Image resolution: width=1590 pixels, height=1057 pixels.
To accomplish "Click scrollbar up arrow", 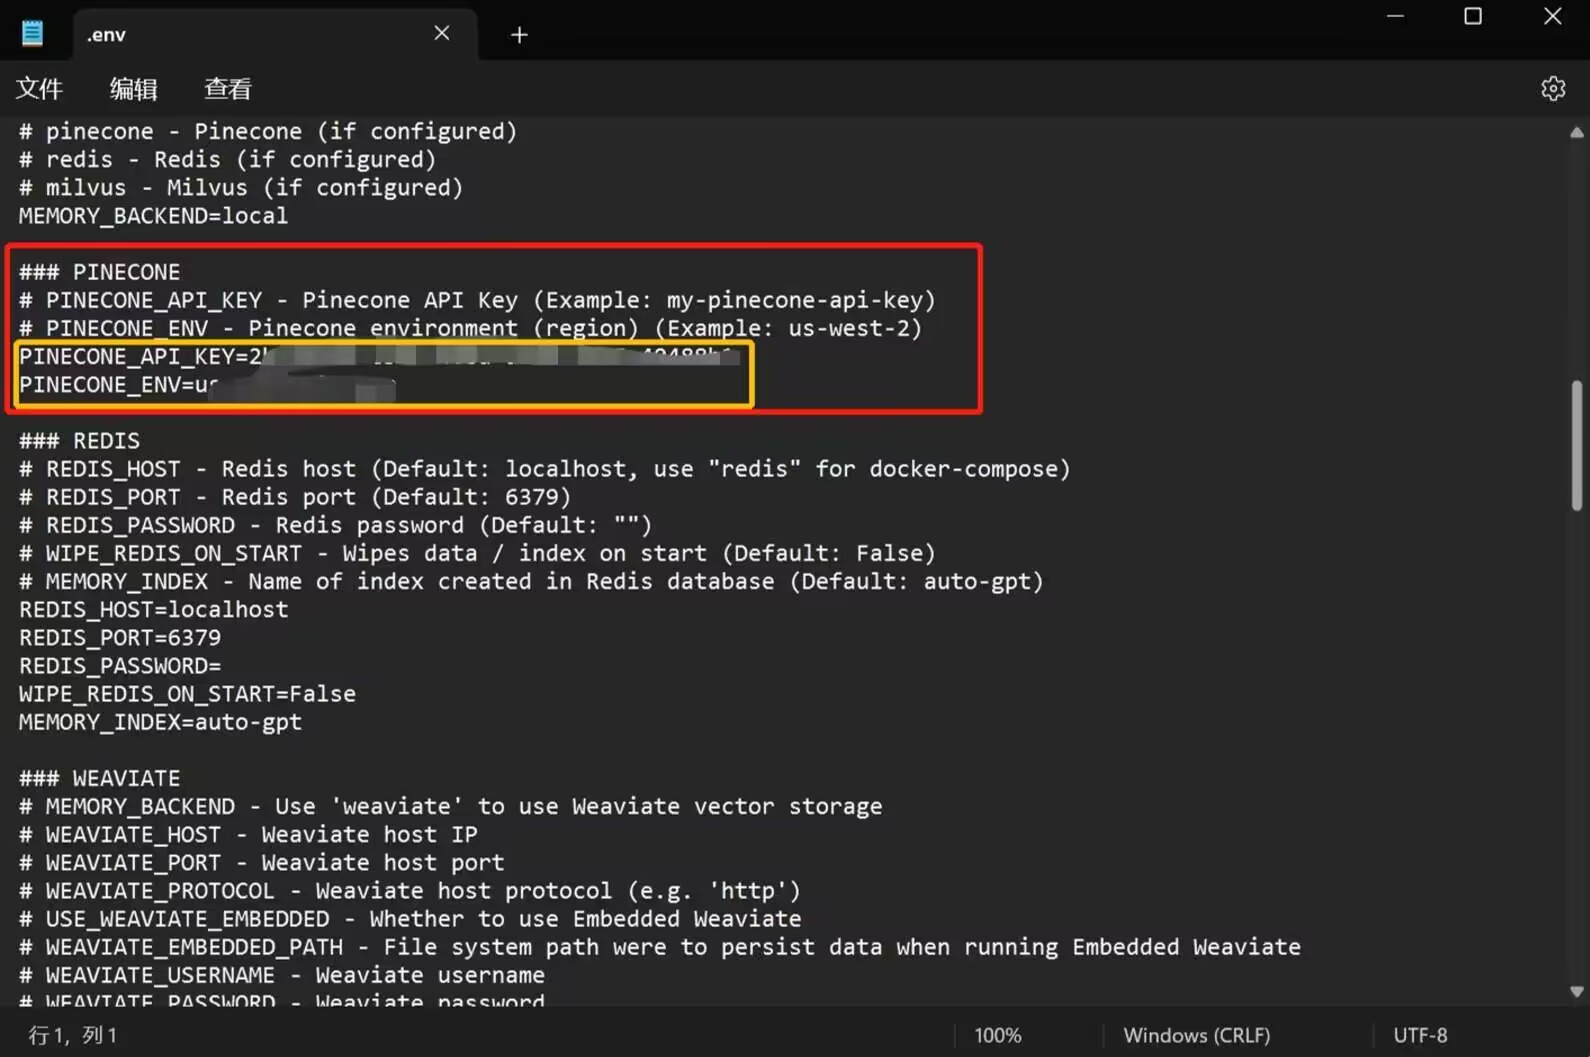I will (1576, 132).
